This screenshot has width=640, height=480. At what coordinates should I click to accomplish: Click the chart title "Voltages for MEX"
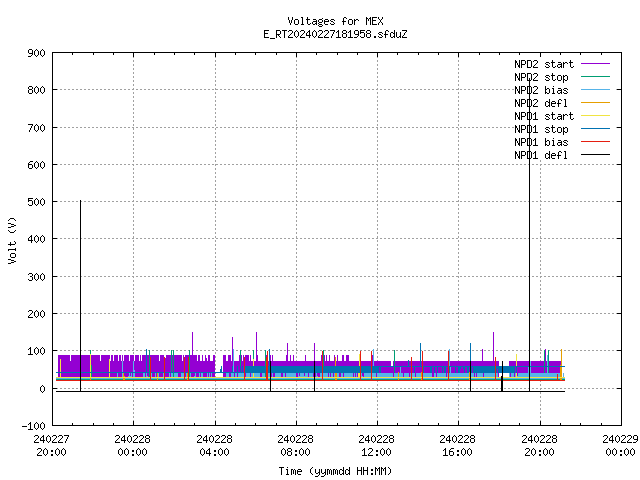pos(335,21)
